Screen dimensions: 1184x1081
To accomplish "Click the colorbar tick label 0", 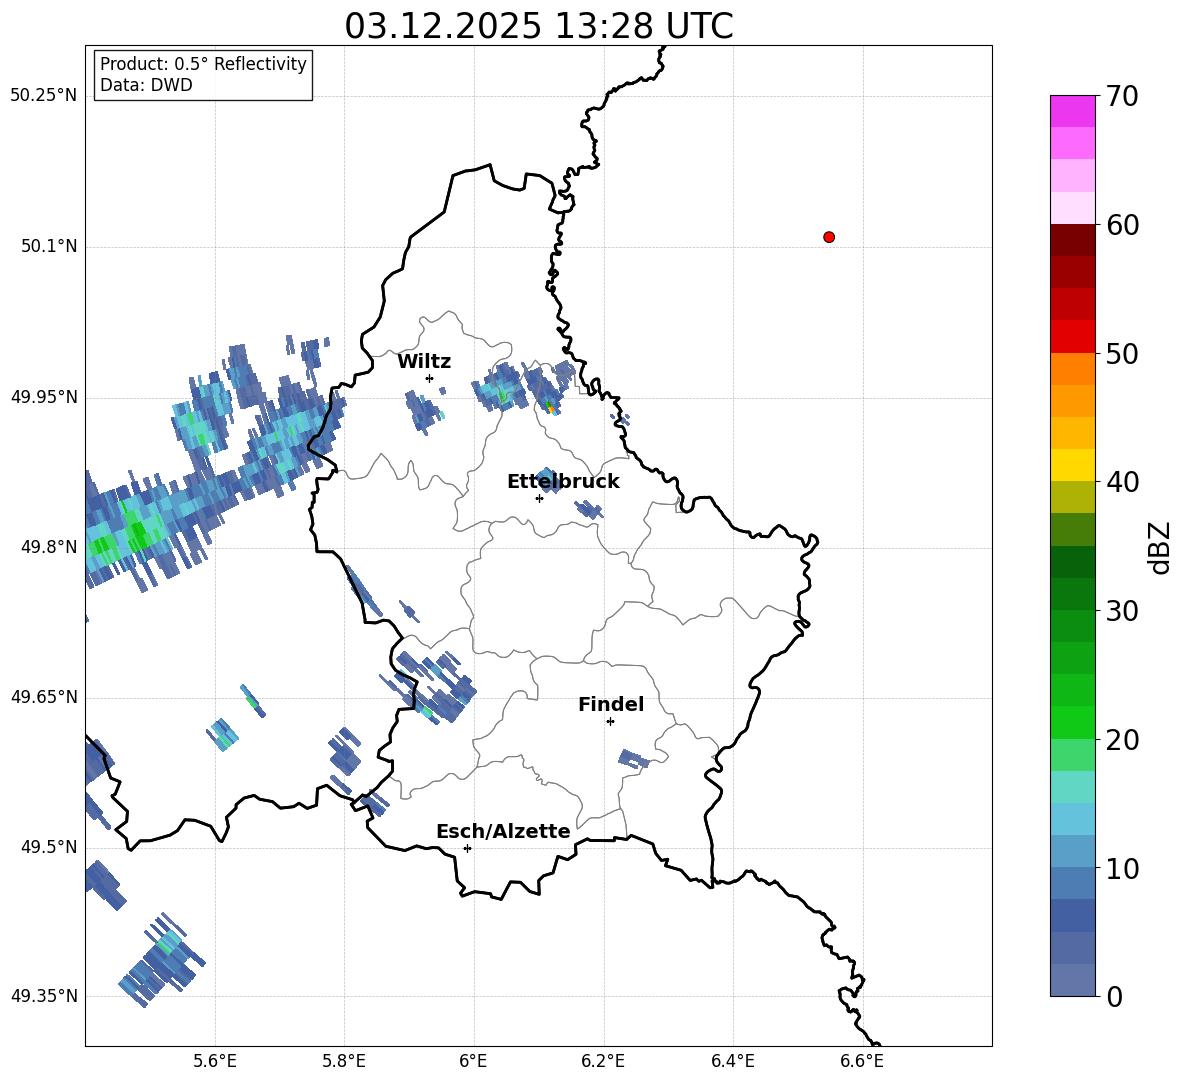I will (x=1115, y=997).
